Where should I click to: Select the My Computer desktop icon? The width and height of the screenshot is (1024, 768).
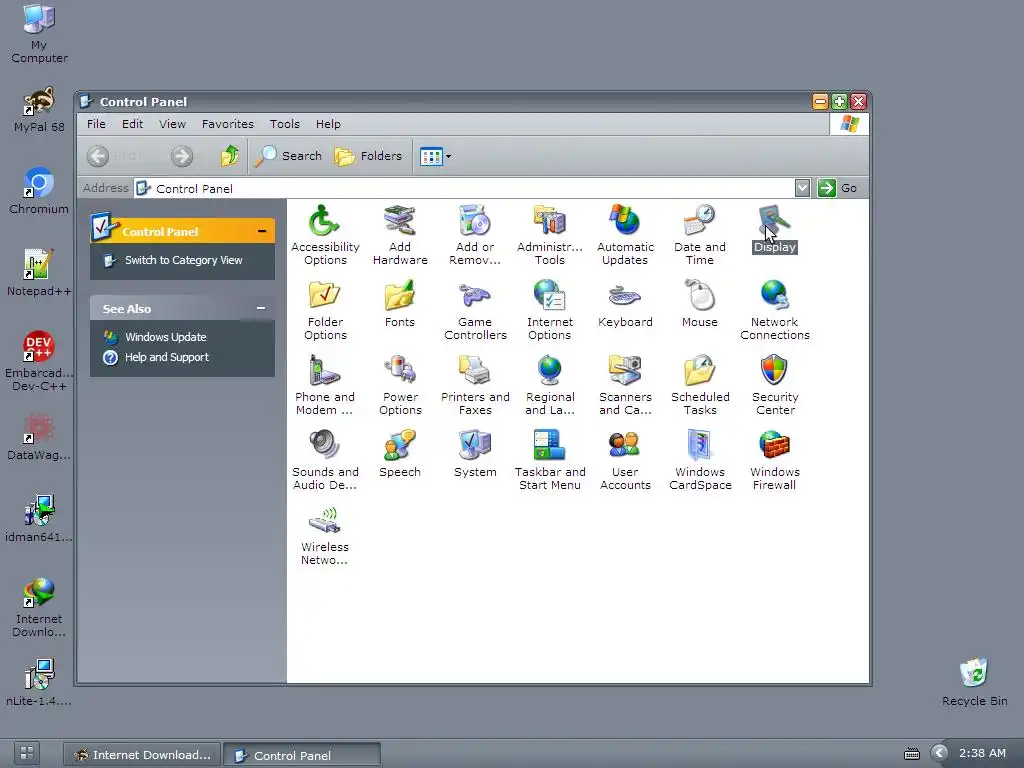tap(39, 33)
